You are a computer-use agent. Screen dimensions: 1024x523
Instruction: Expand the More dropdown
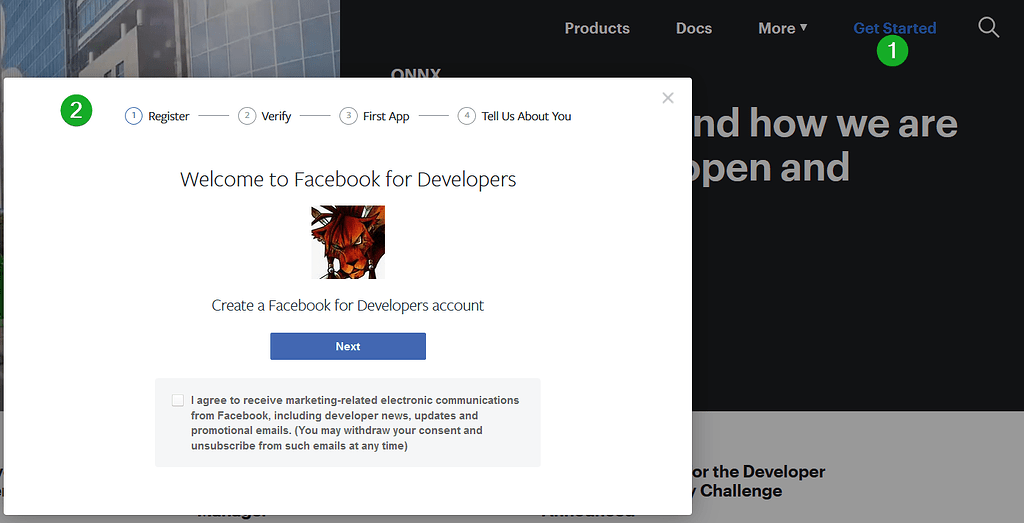782,28
